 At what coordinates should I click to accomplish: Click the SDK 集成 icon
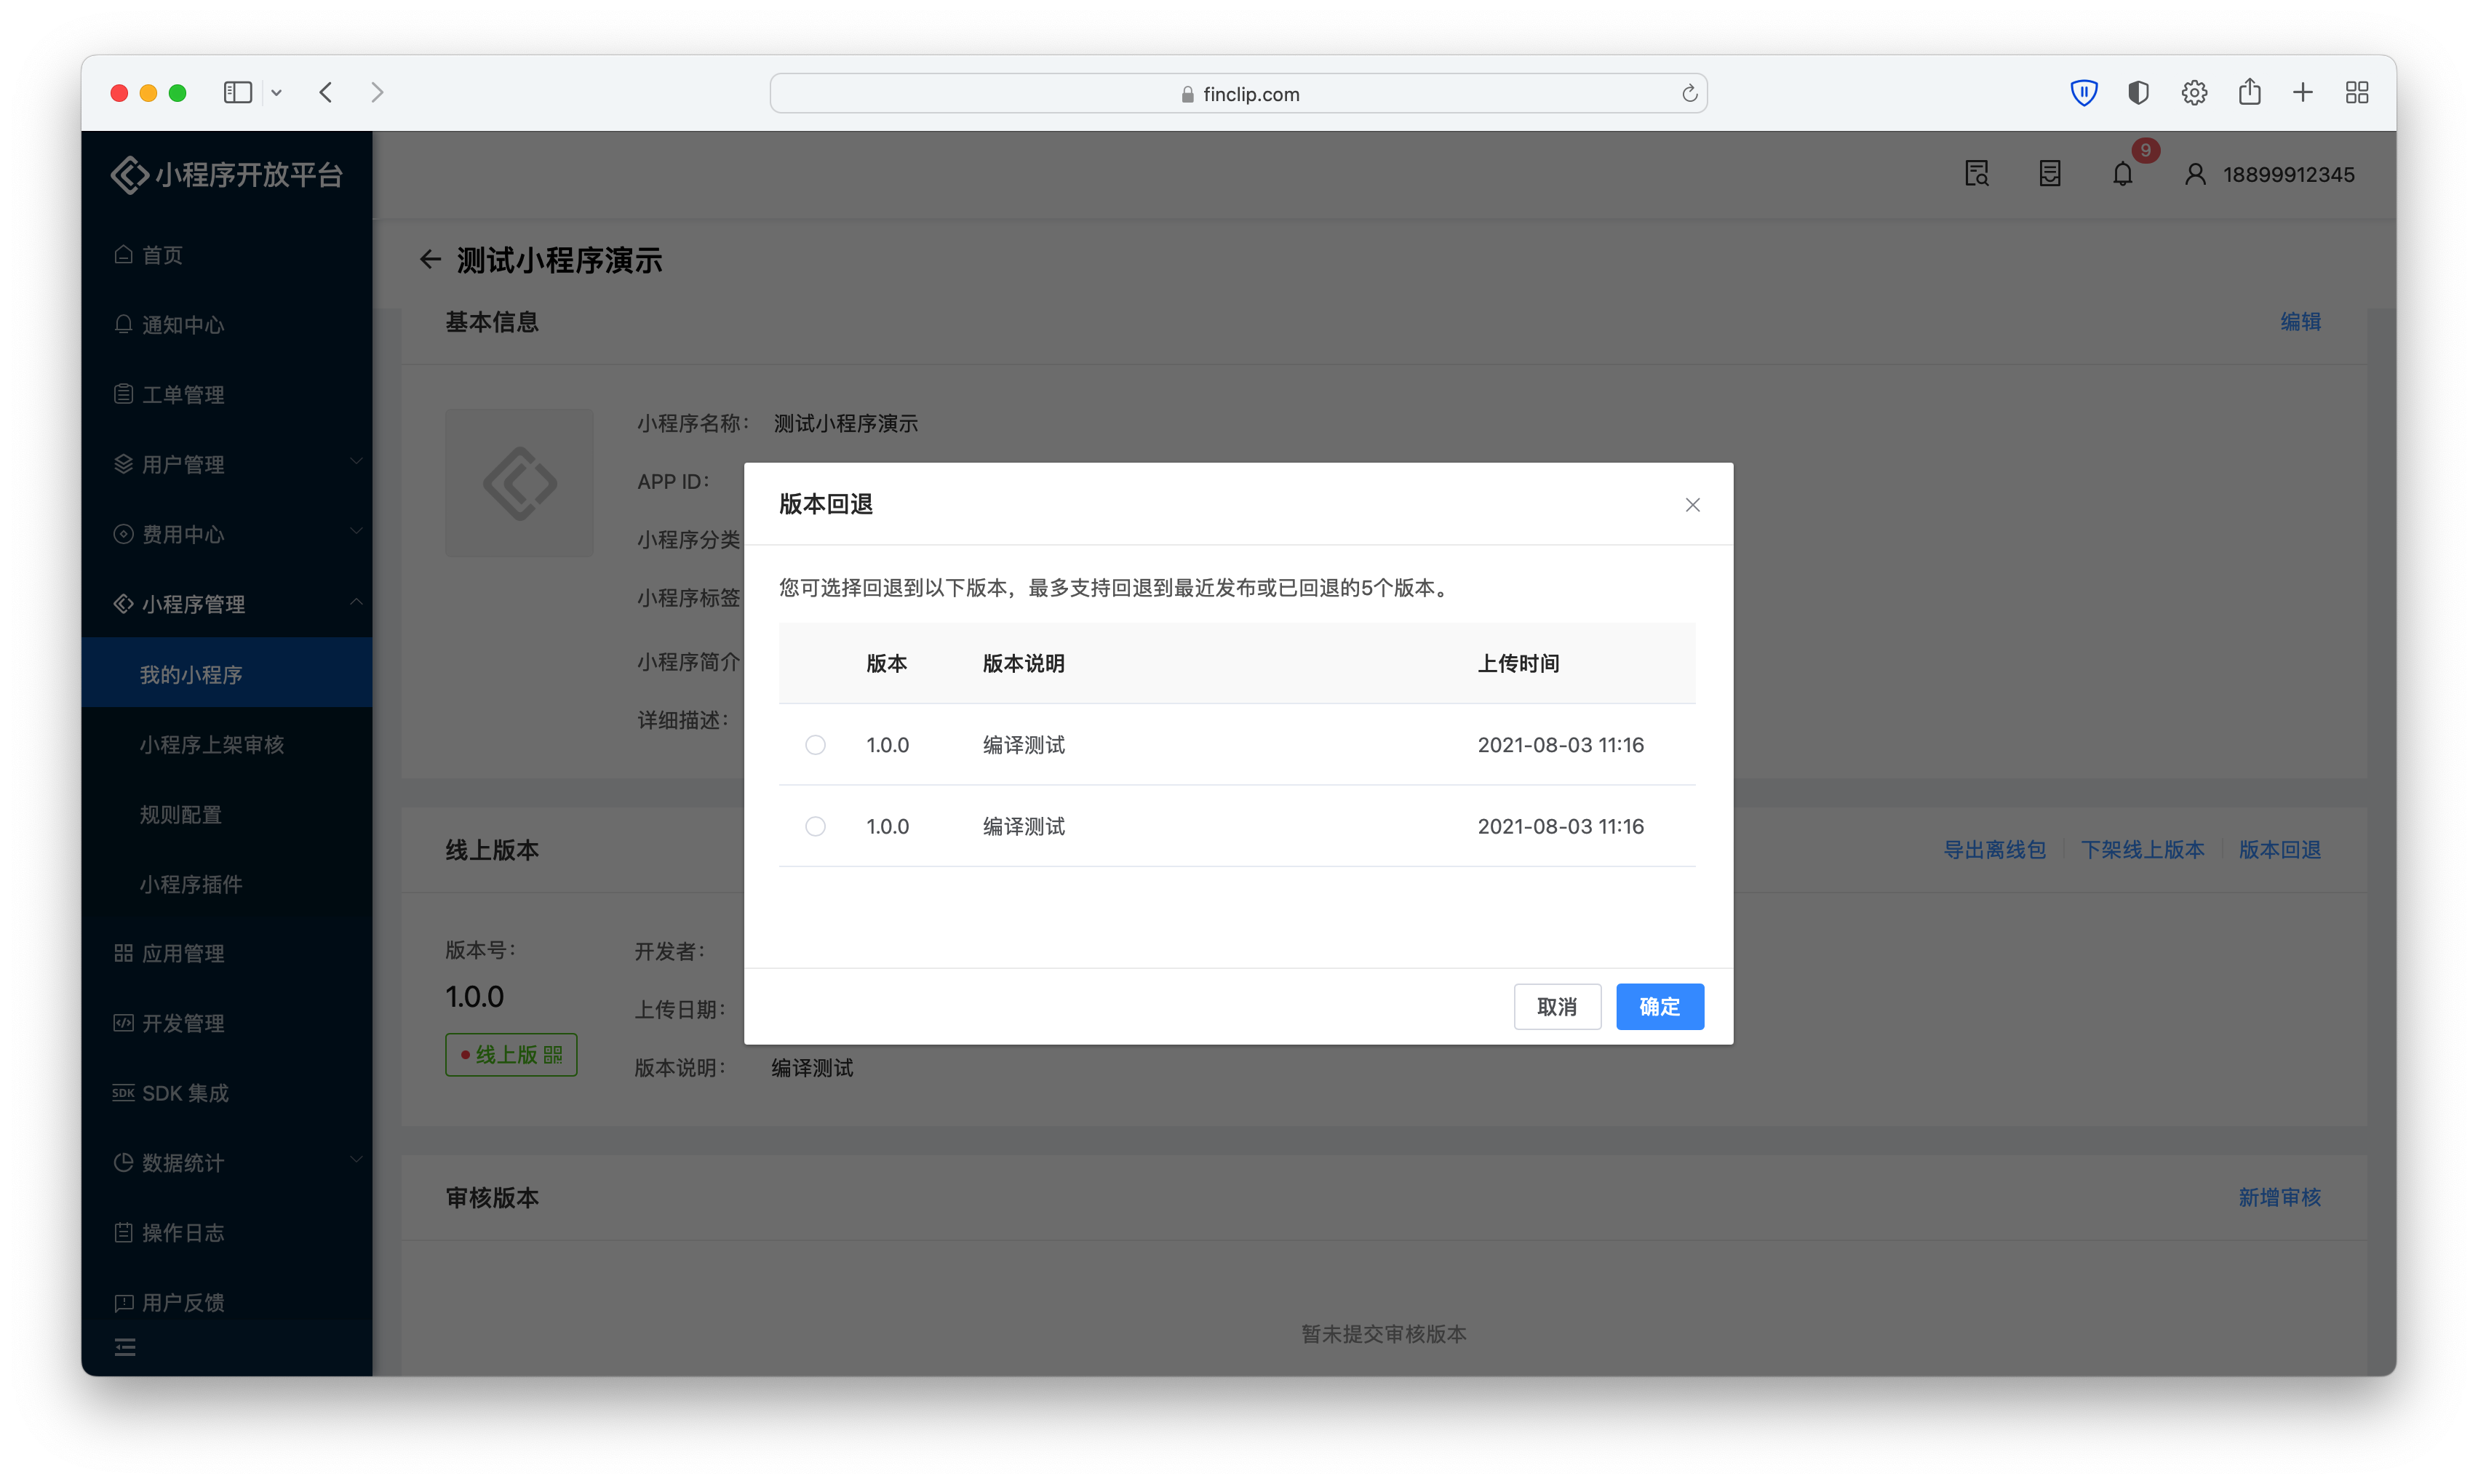(123, 1092)
